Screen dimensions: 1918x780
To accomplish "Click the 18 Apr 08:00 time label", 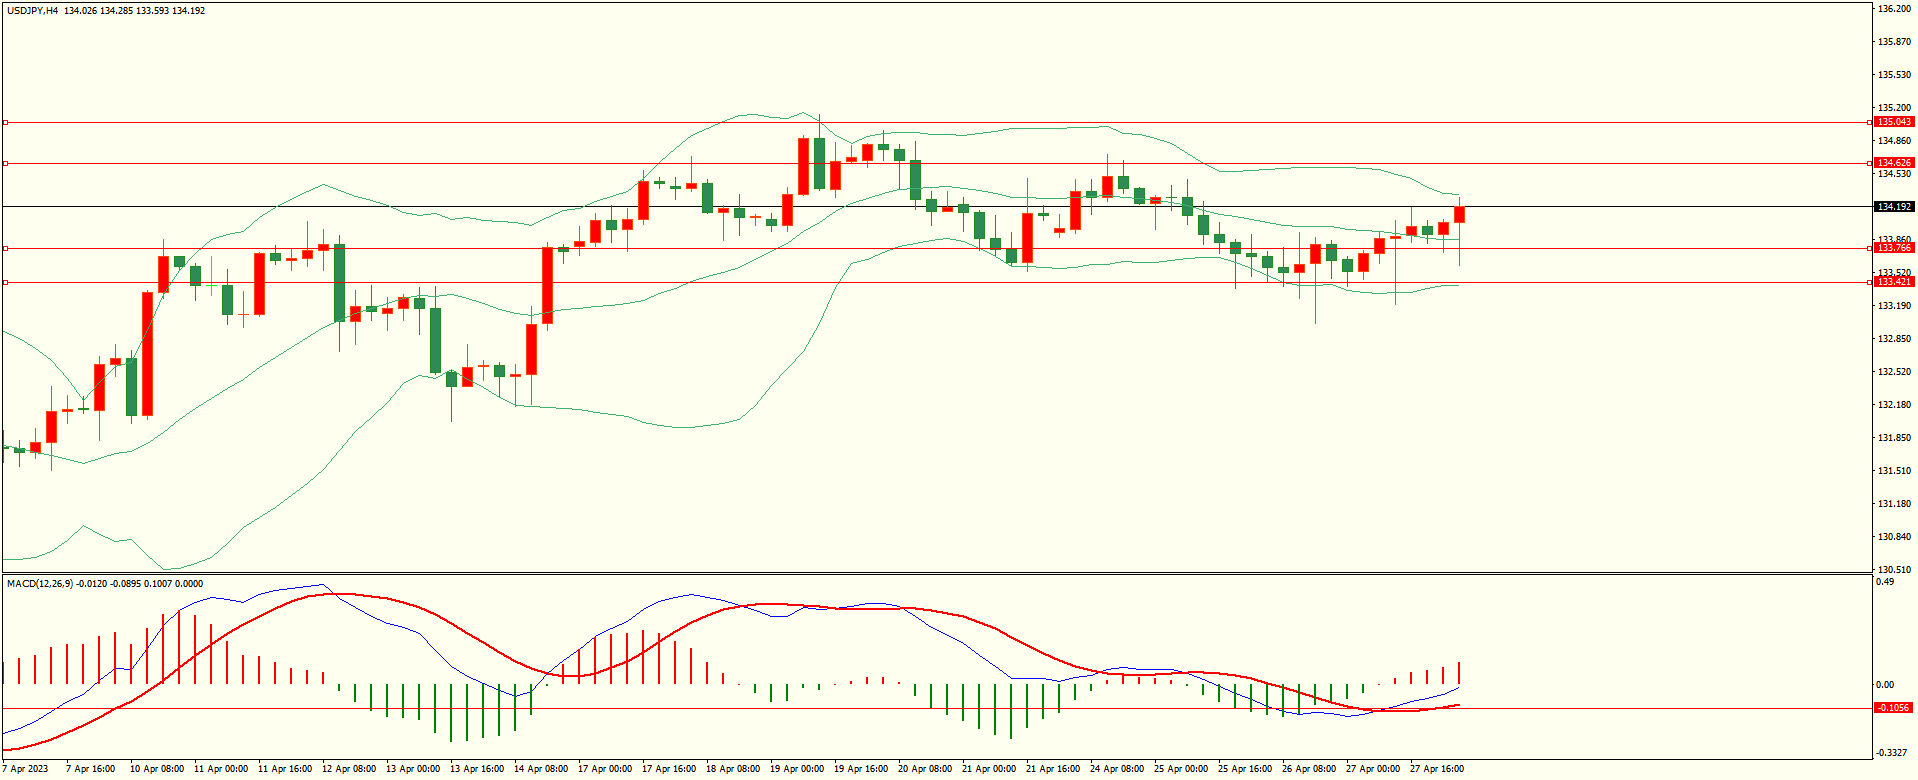I will pos(733,769).
